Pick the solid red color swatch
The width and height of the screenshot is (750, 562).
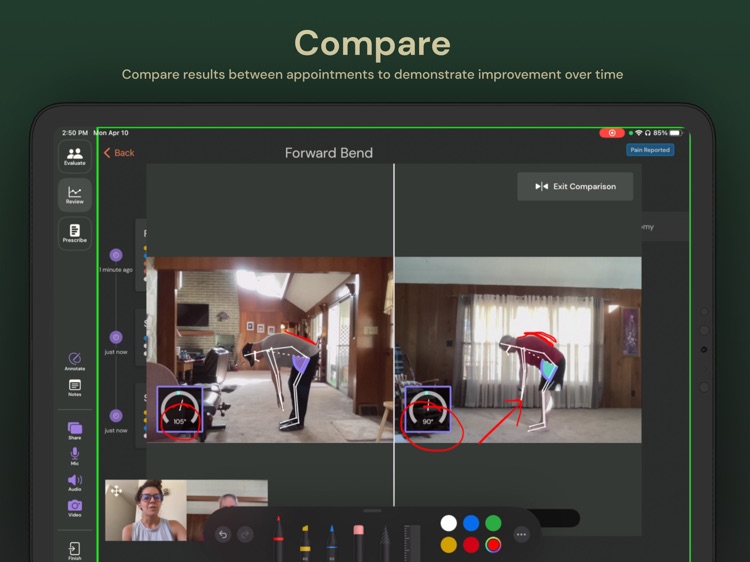point(471,545)
